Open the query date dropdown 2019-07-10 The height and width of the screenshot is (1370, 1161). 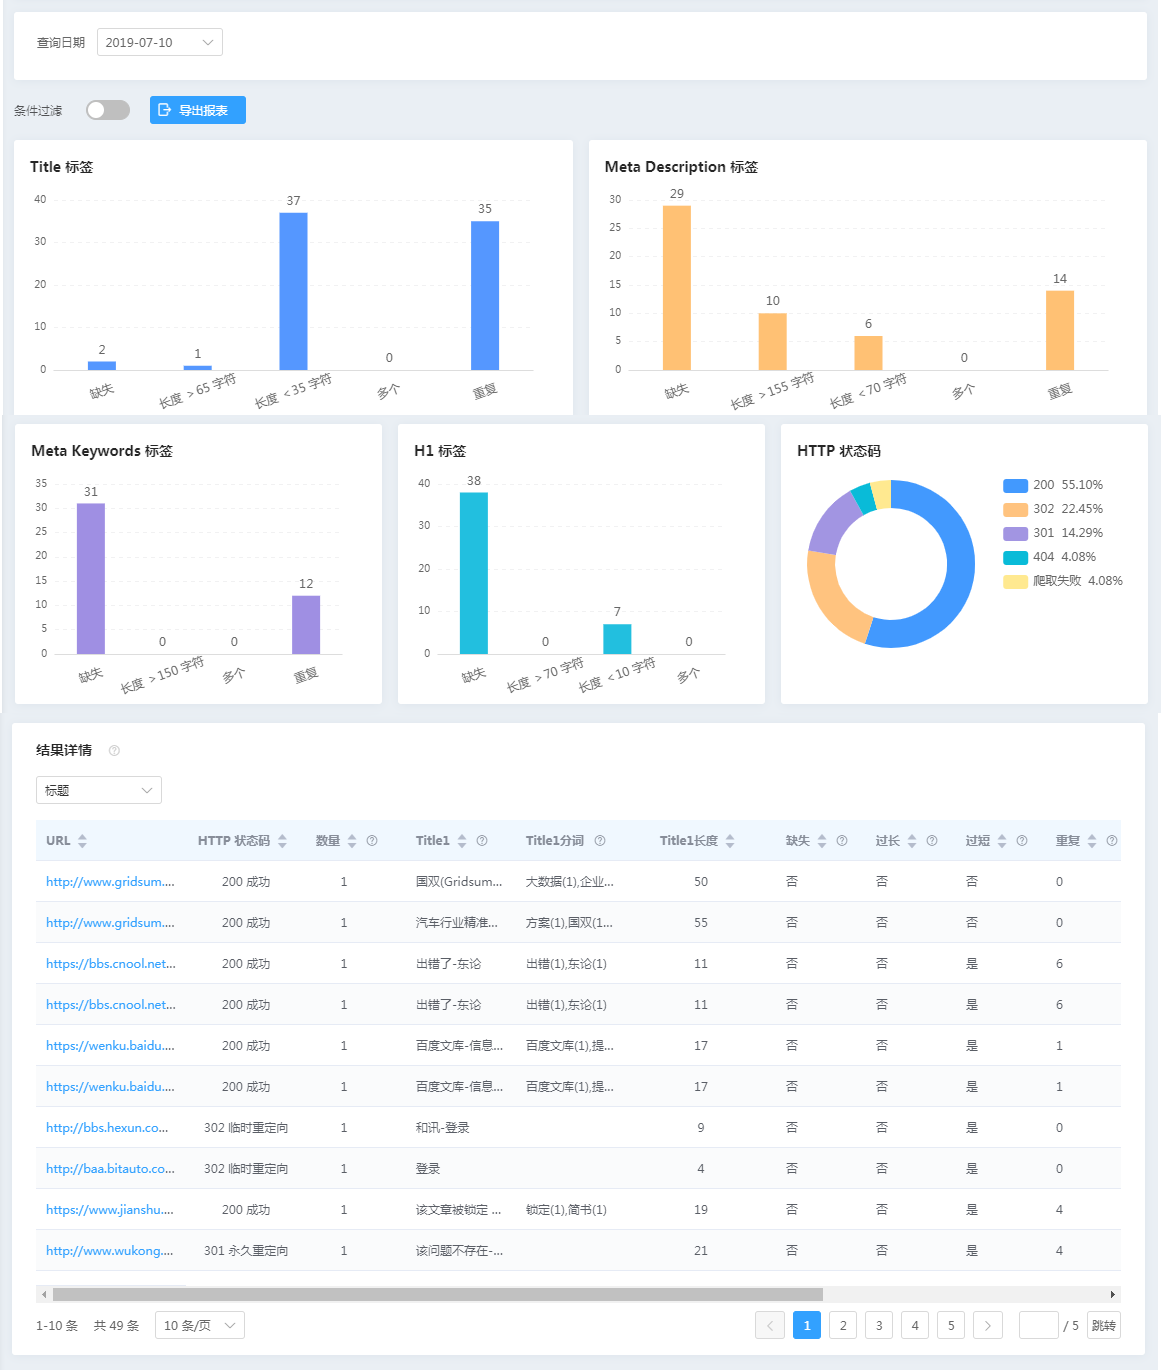tap(160, 42)
